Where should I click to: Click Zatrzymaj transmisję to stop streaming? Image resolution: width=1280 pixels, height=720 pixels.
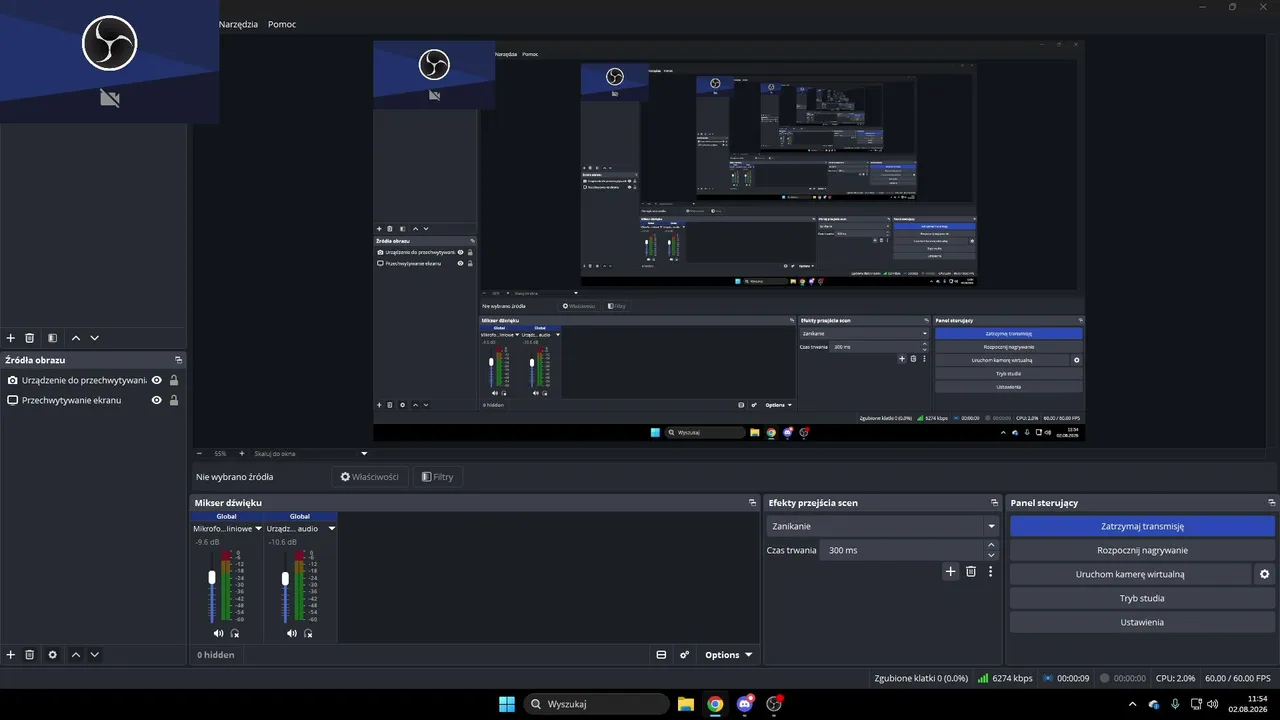[1142, 526]
